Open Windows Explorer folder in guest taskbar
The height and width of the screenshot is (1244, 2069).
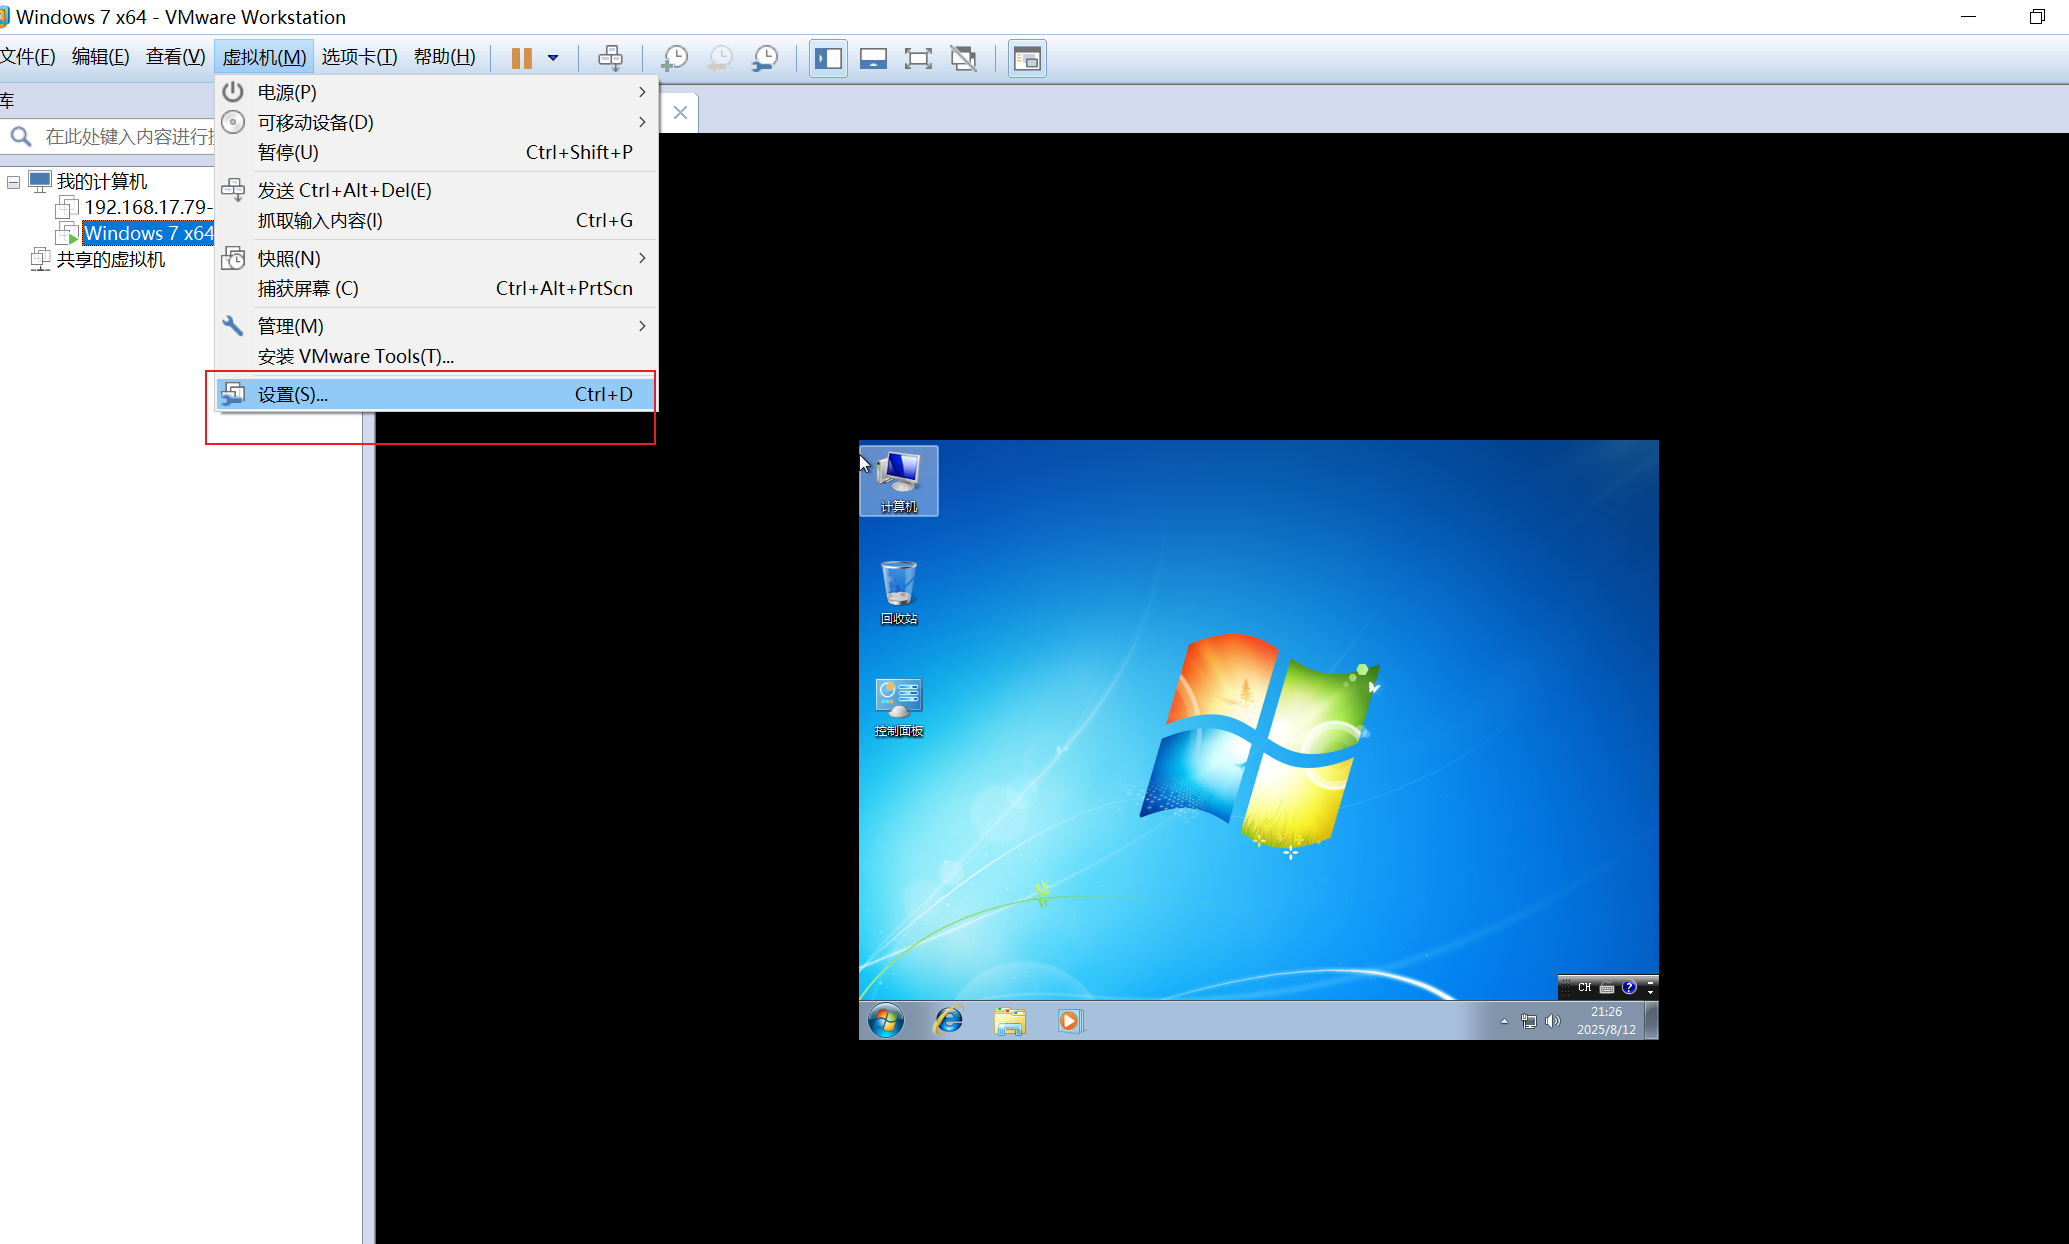click(1010, 1020)
